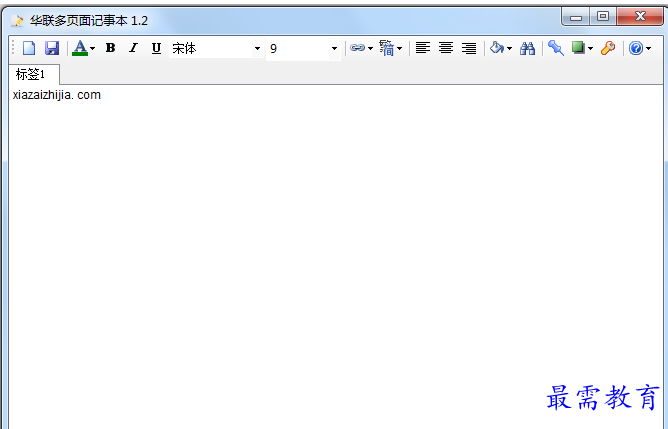Click the blue help question mark icon

636,48
